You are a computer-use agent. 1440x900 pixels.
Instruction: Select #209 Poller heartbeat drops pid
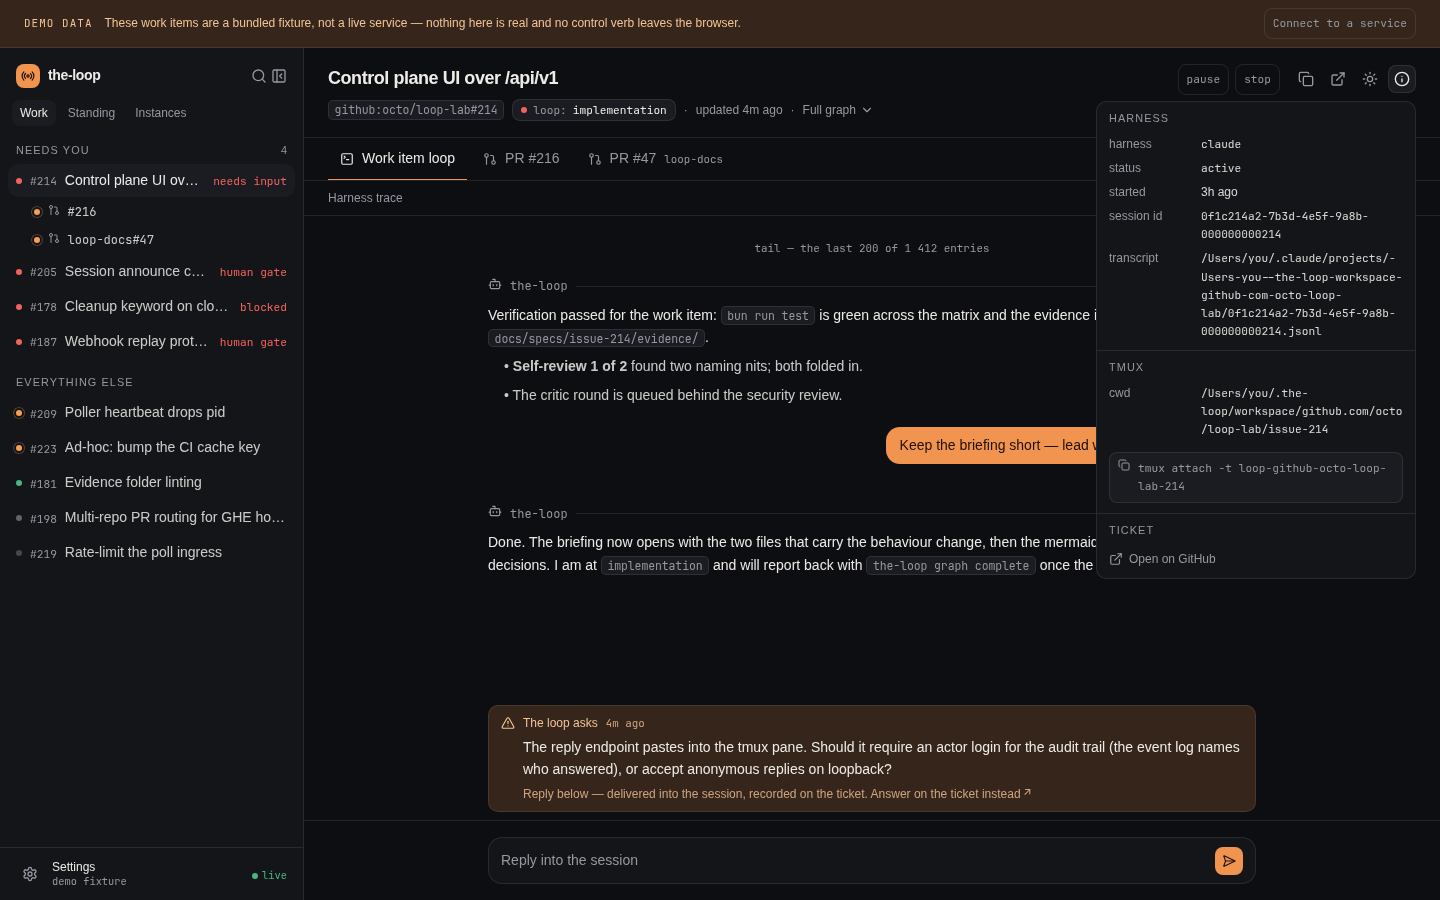point(152,413)
